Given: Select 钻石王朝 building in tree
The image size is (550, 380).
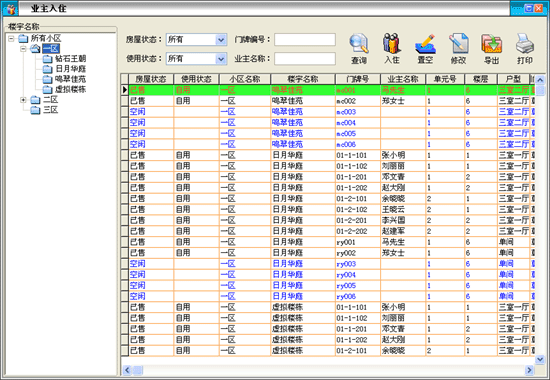Looking at the screenshot, I should [x=71, y=59].
